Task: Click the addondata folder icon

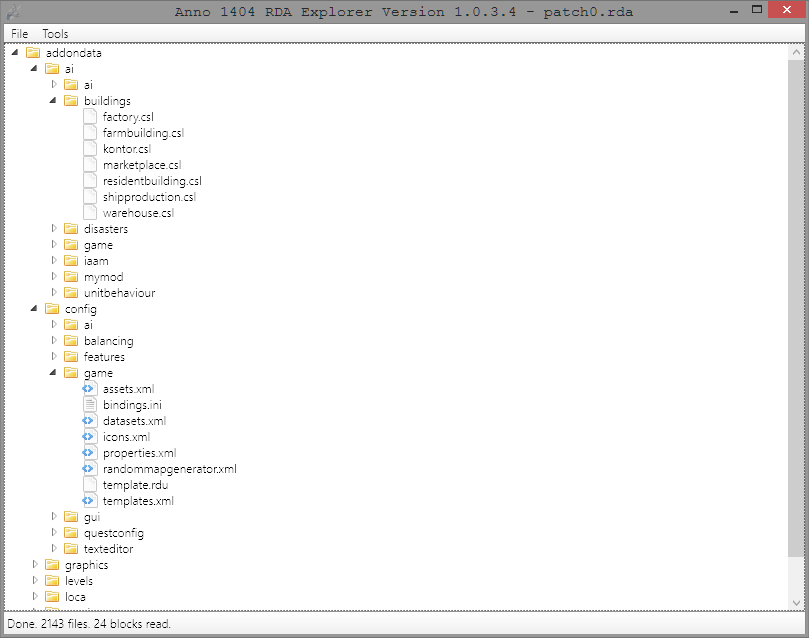Action: 33,53
